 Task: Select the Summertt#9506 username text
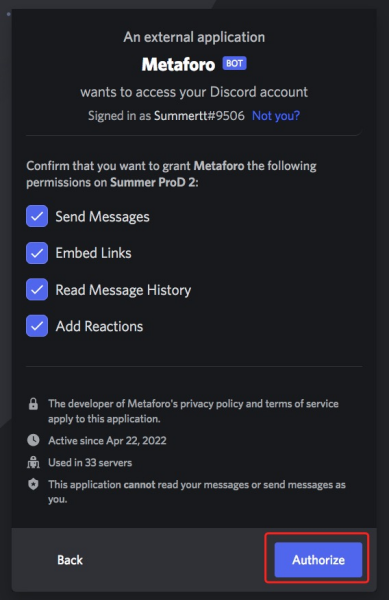click(199, 116)
